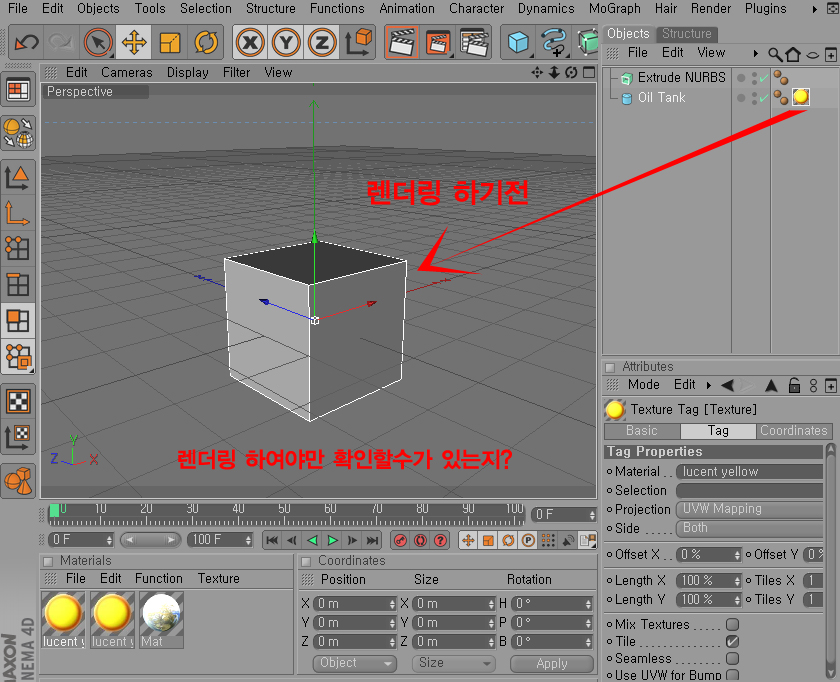Enable the Seamless checkbox
The width and height of the screenshot is (840, 682).
coord(732,658)
